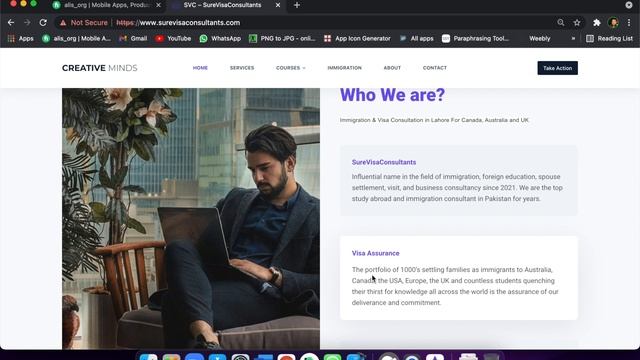Open the SERVICES nav item
Image resolution: width=640 pixels, height=360 pixels.
[x=242, y=68]
